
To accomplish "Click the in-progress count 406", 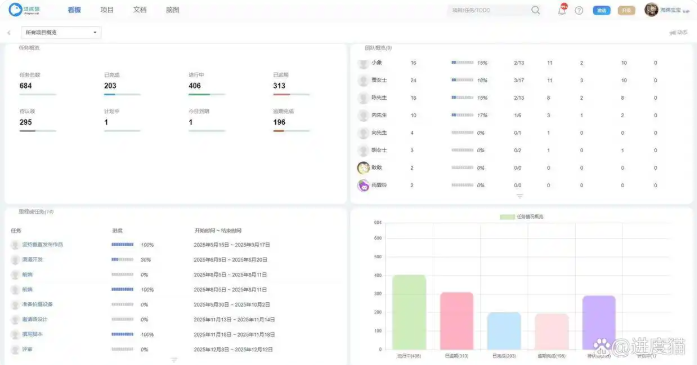I will click(195, 86).
